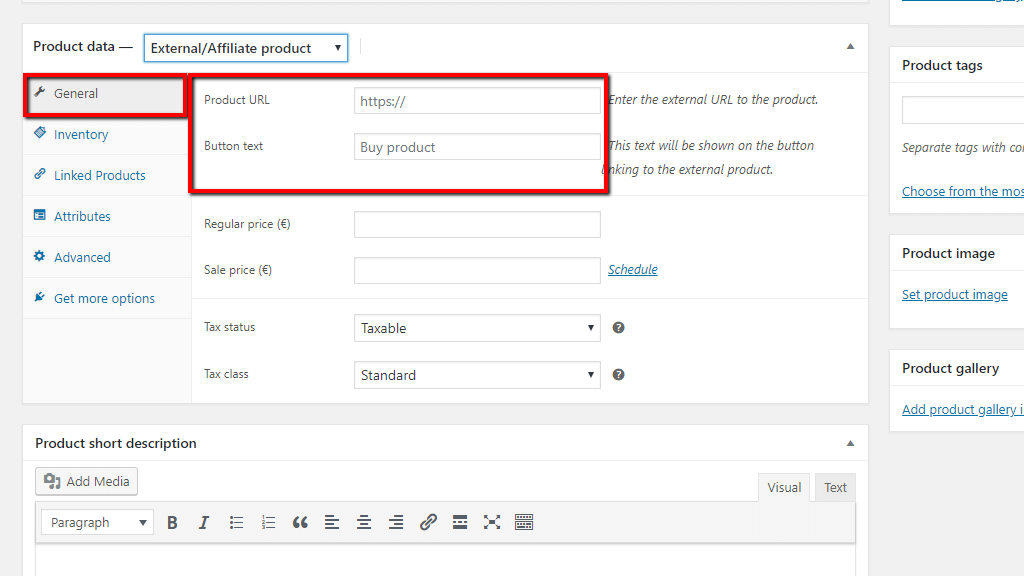The height and width of the screenshot is (576, 1024).
Task: Focus the Regular price input field
Action: 477,225
